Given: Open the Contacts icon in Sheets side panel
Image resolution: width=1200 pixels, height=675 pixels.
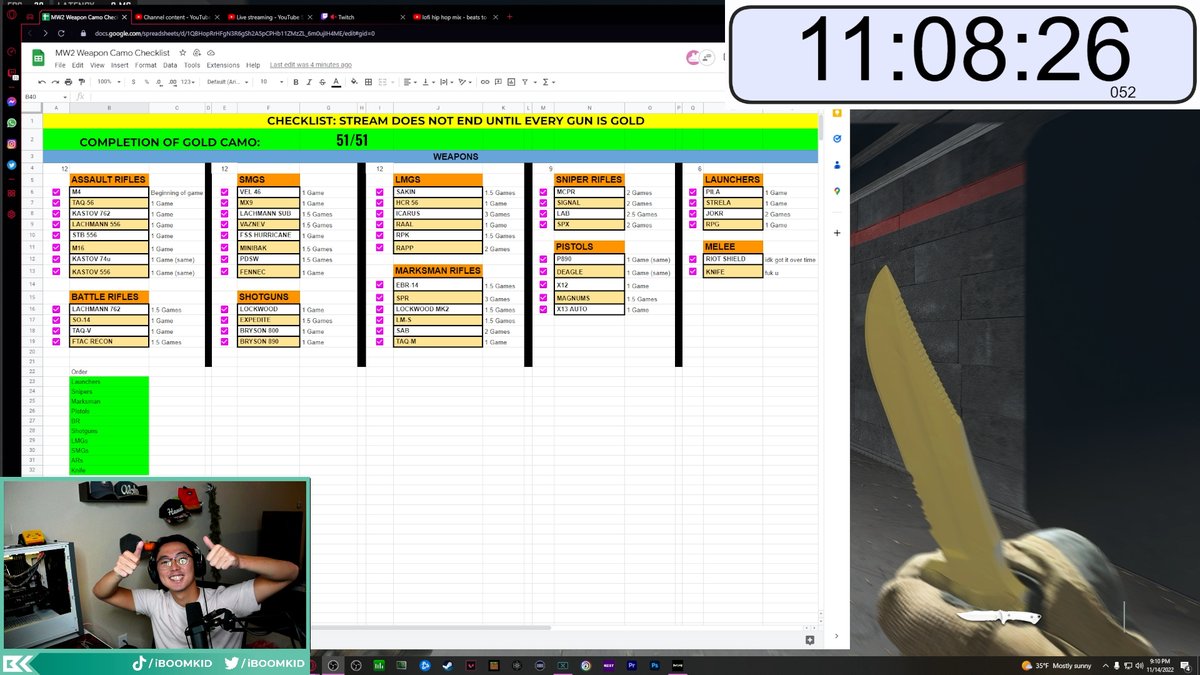Looking at the screenshot, I should pos(836,165).
